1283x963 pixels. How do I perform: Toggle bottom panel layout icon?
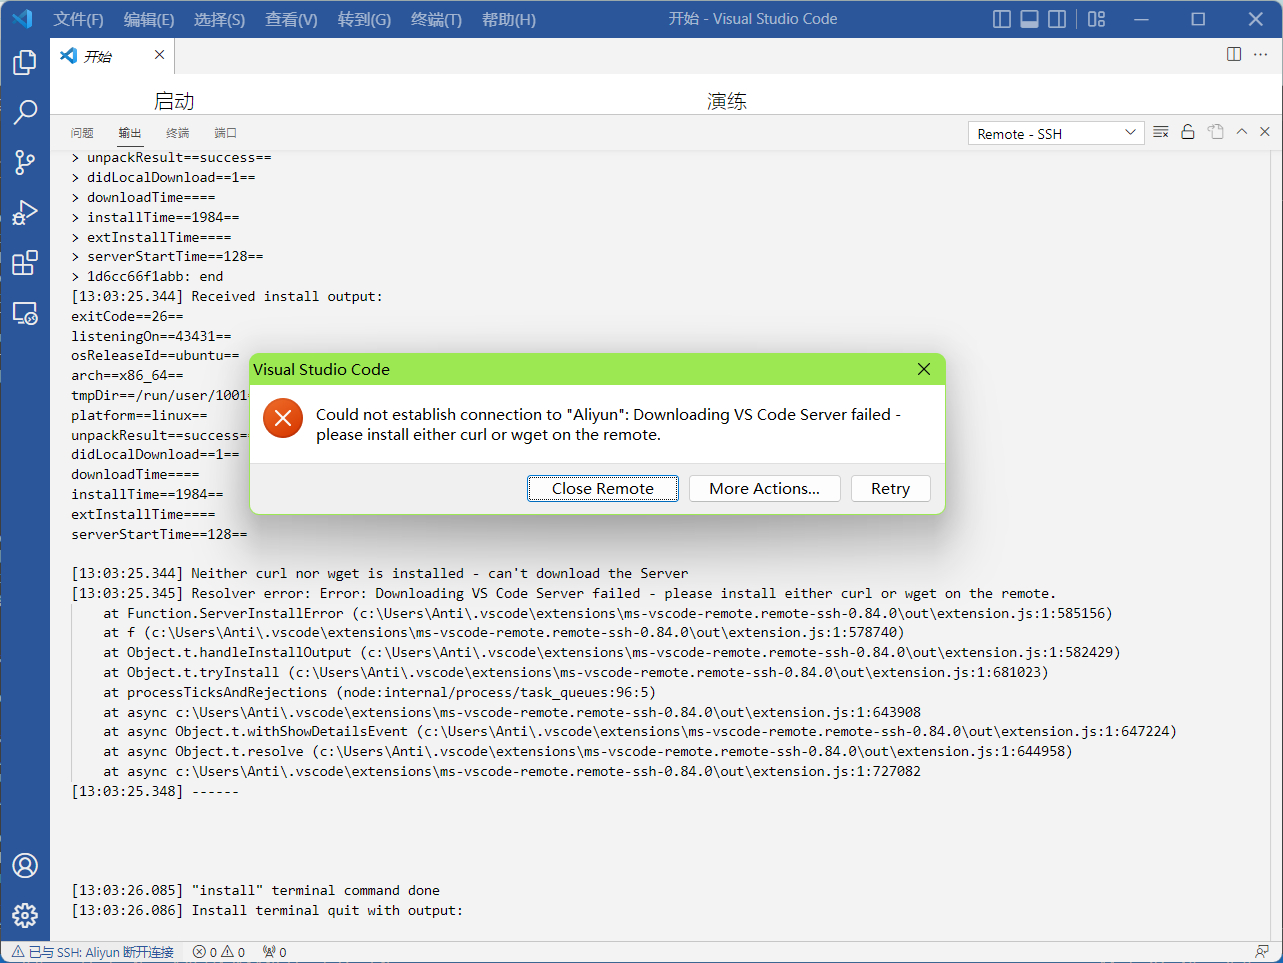pyautogui.click(x=1029, y=19)
